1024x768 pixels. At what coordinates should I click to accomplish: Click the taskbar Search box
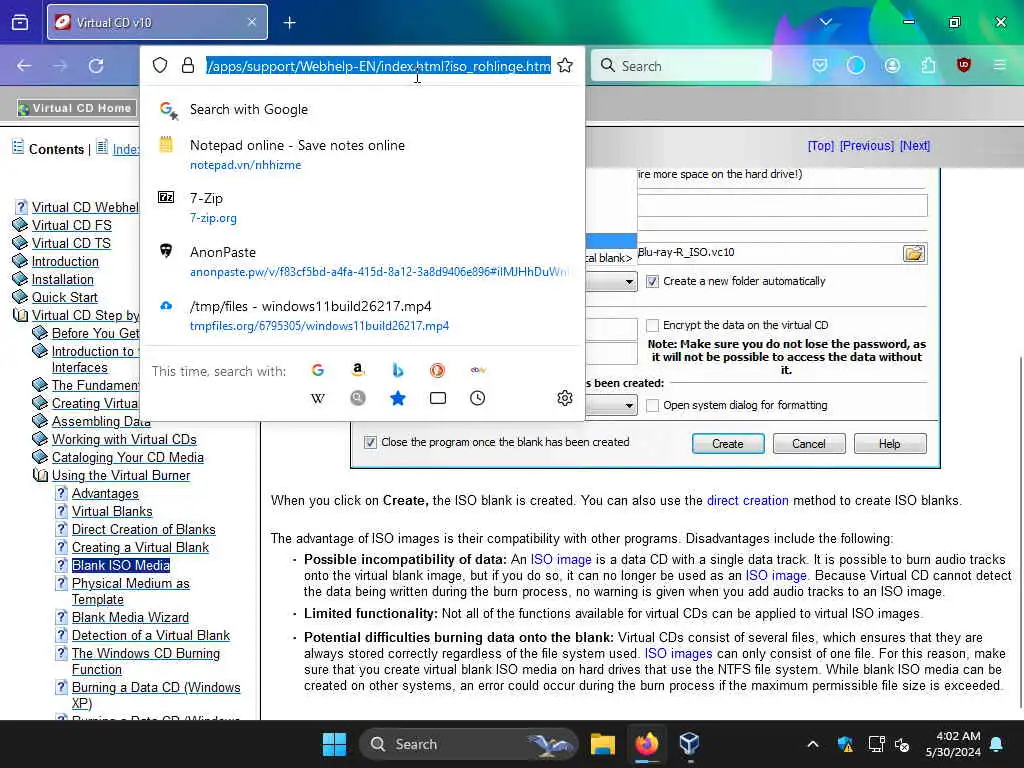click(x=468, y=744)
